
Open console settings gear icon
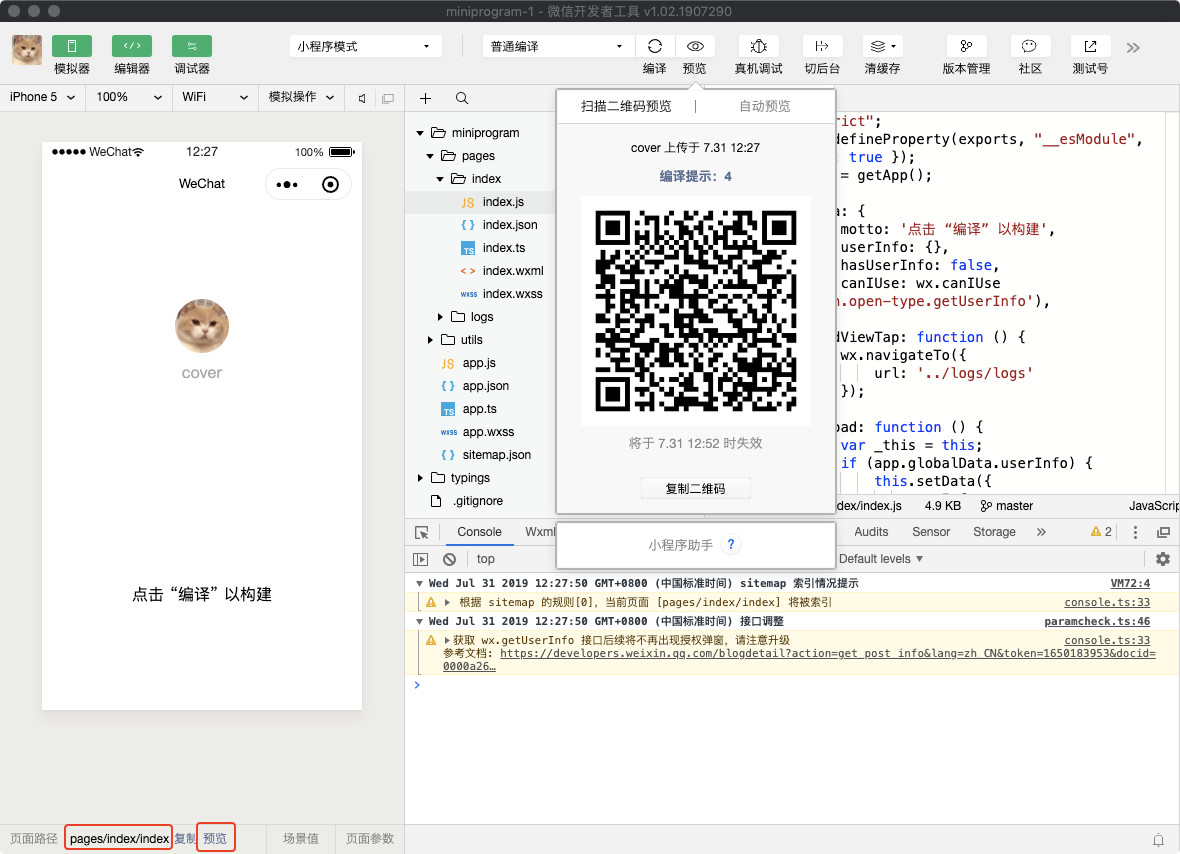pos(1163,559)
